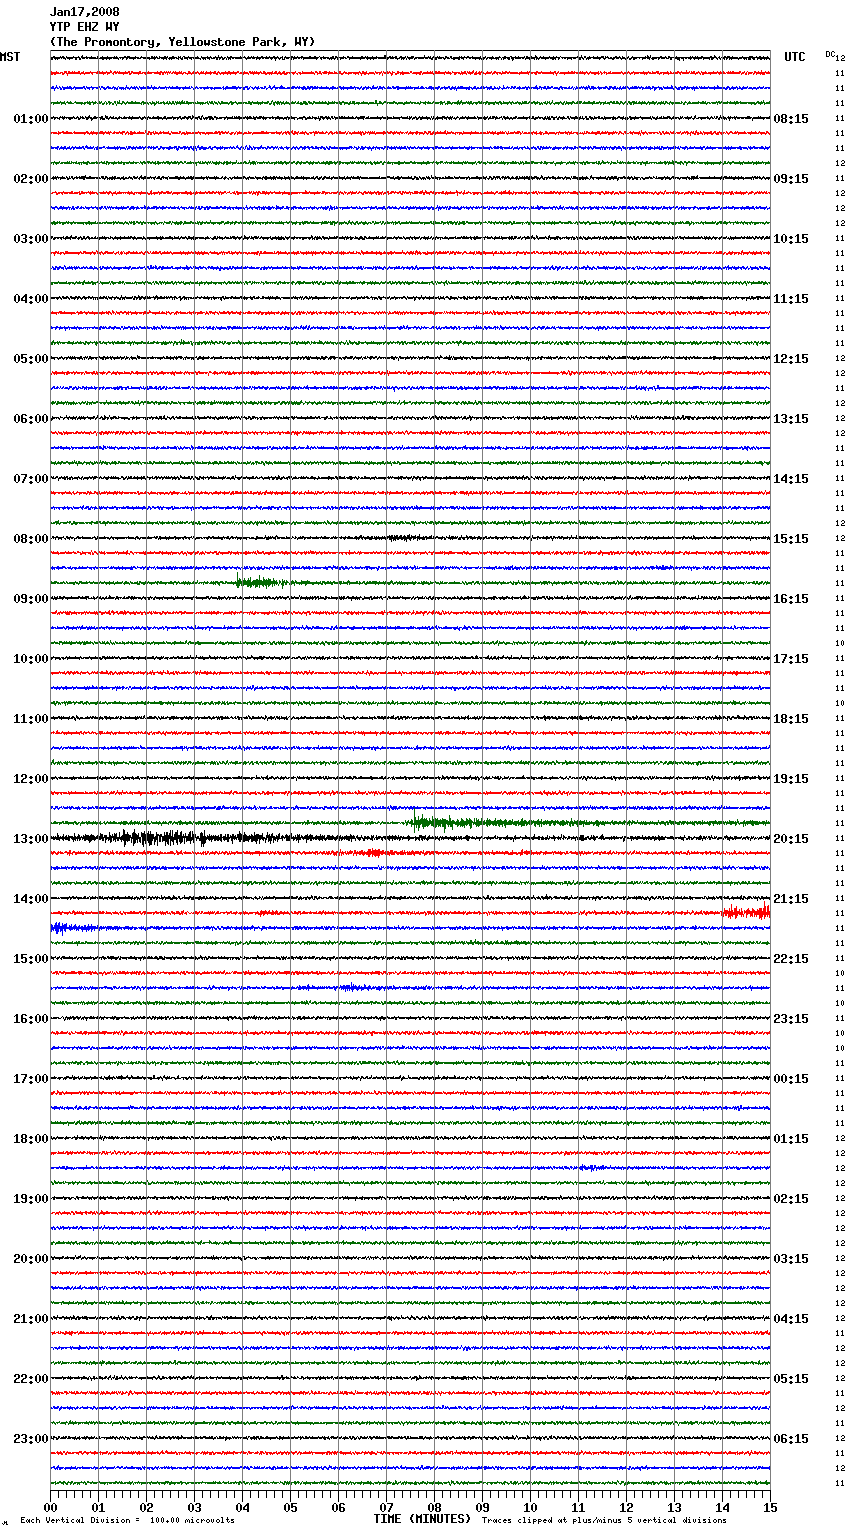Select the 09:15 UTC time label
Screen dimensions: 850x1534
point(791,179)
